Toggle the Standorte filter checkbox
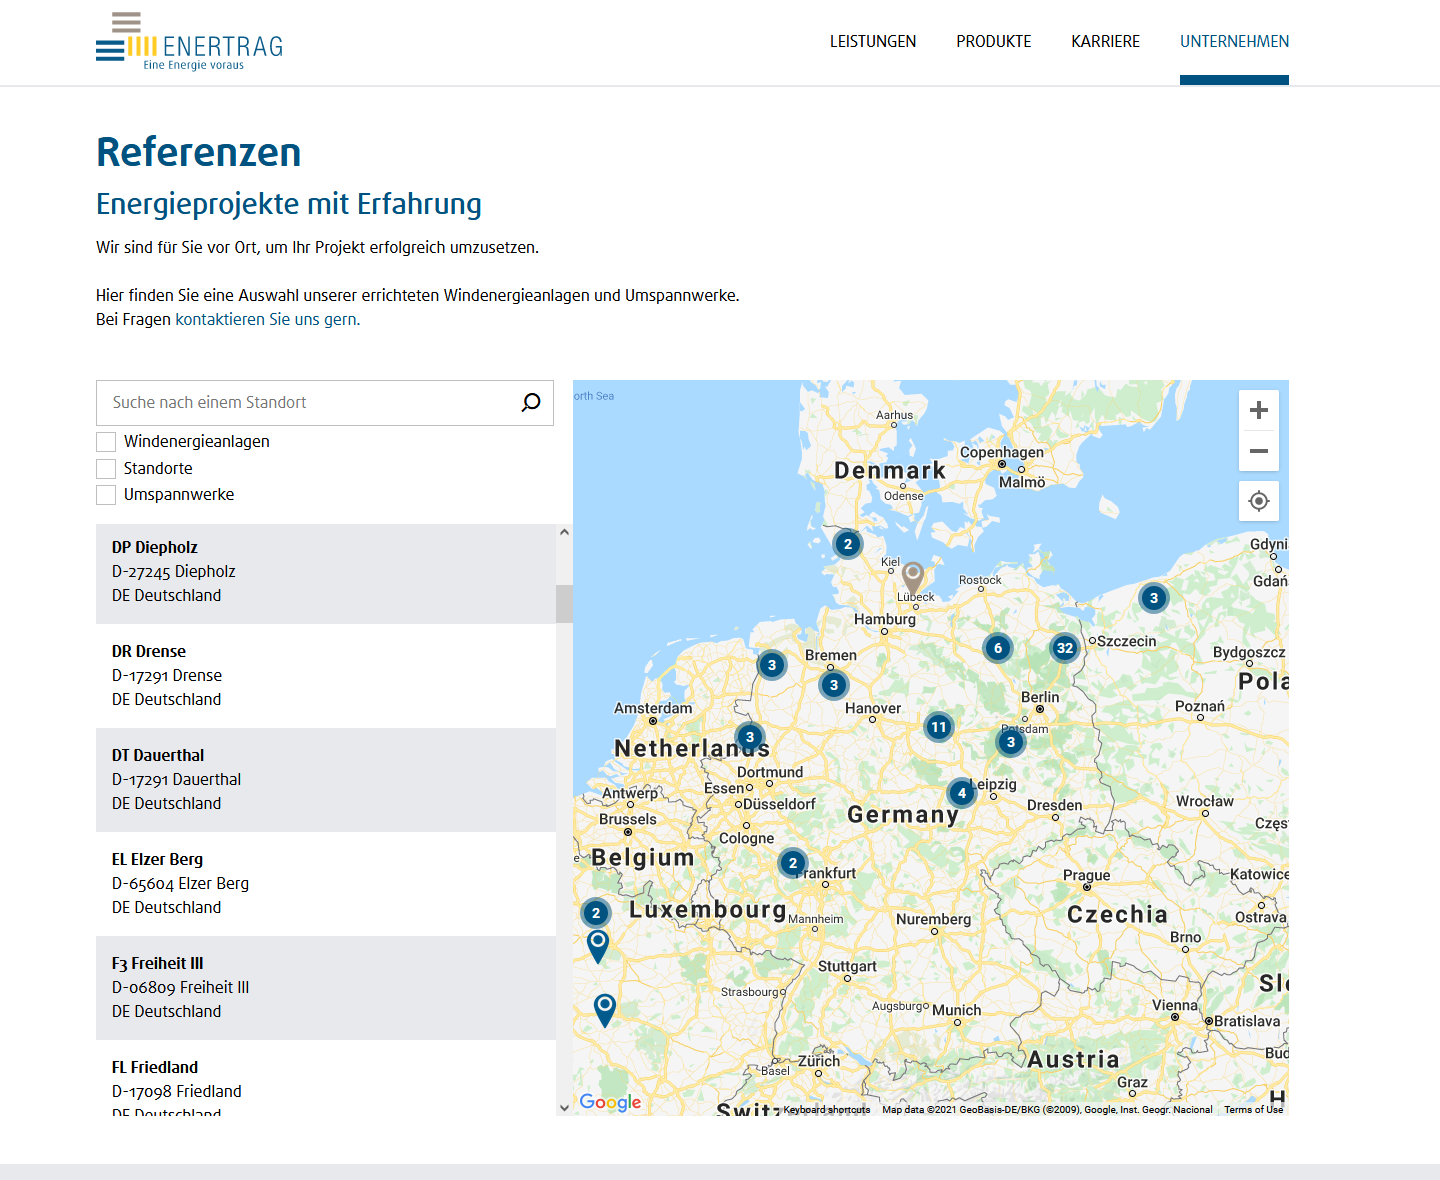This screenshot has width=1440, height=1180. (106, 469)
